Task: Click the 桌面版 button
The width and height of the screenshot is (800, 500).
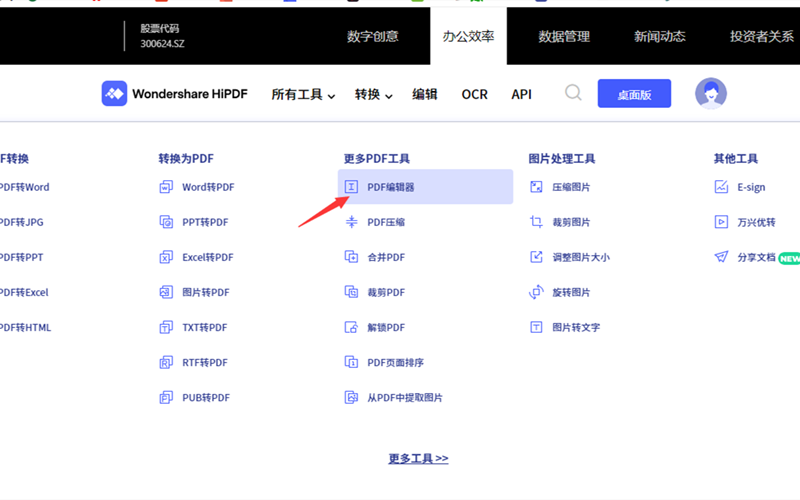Action: click(634, 94)
